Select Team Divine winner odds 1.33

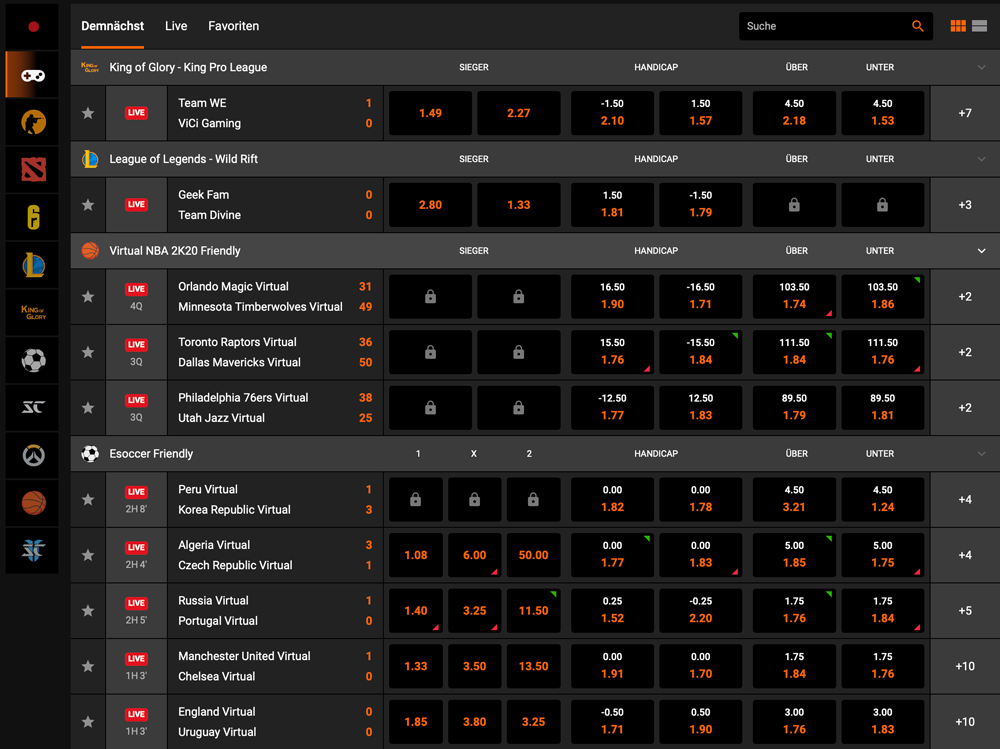(x=518, y=205)
